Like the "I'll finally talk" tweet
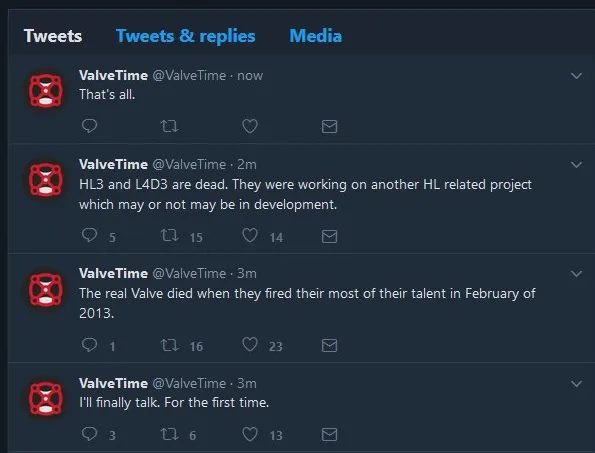This screenshot has width=595, height=453. pyautogui.click(x=250, y=434)
